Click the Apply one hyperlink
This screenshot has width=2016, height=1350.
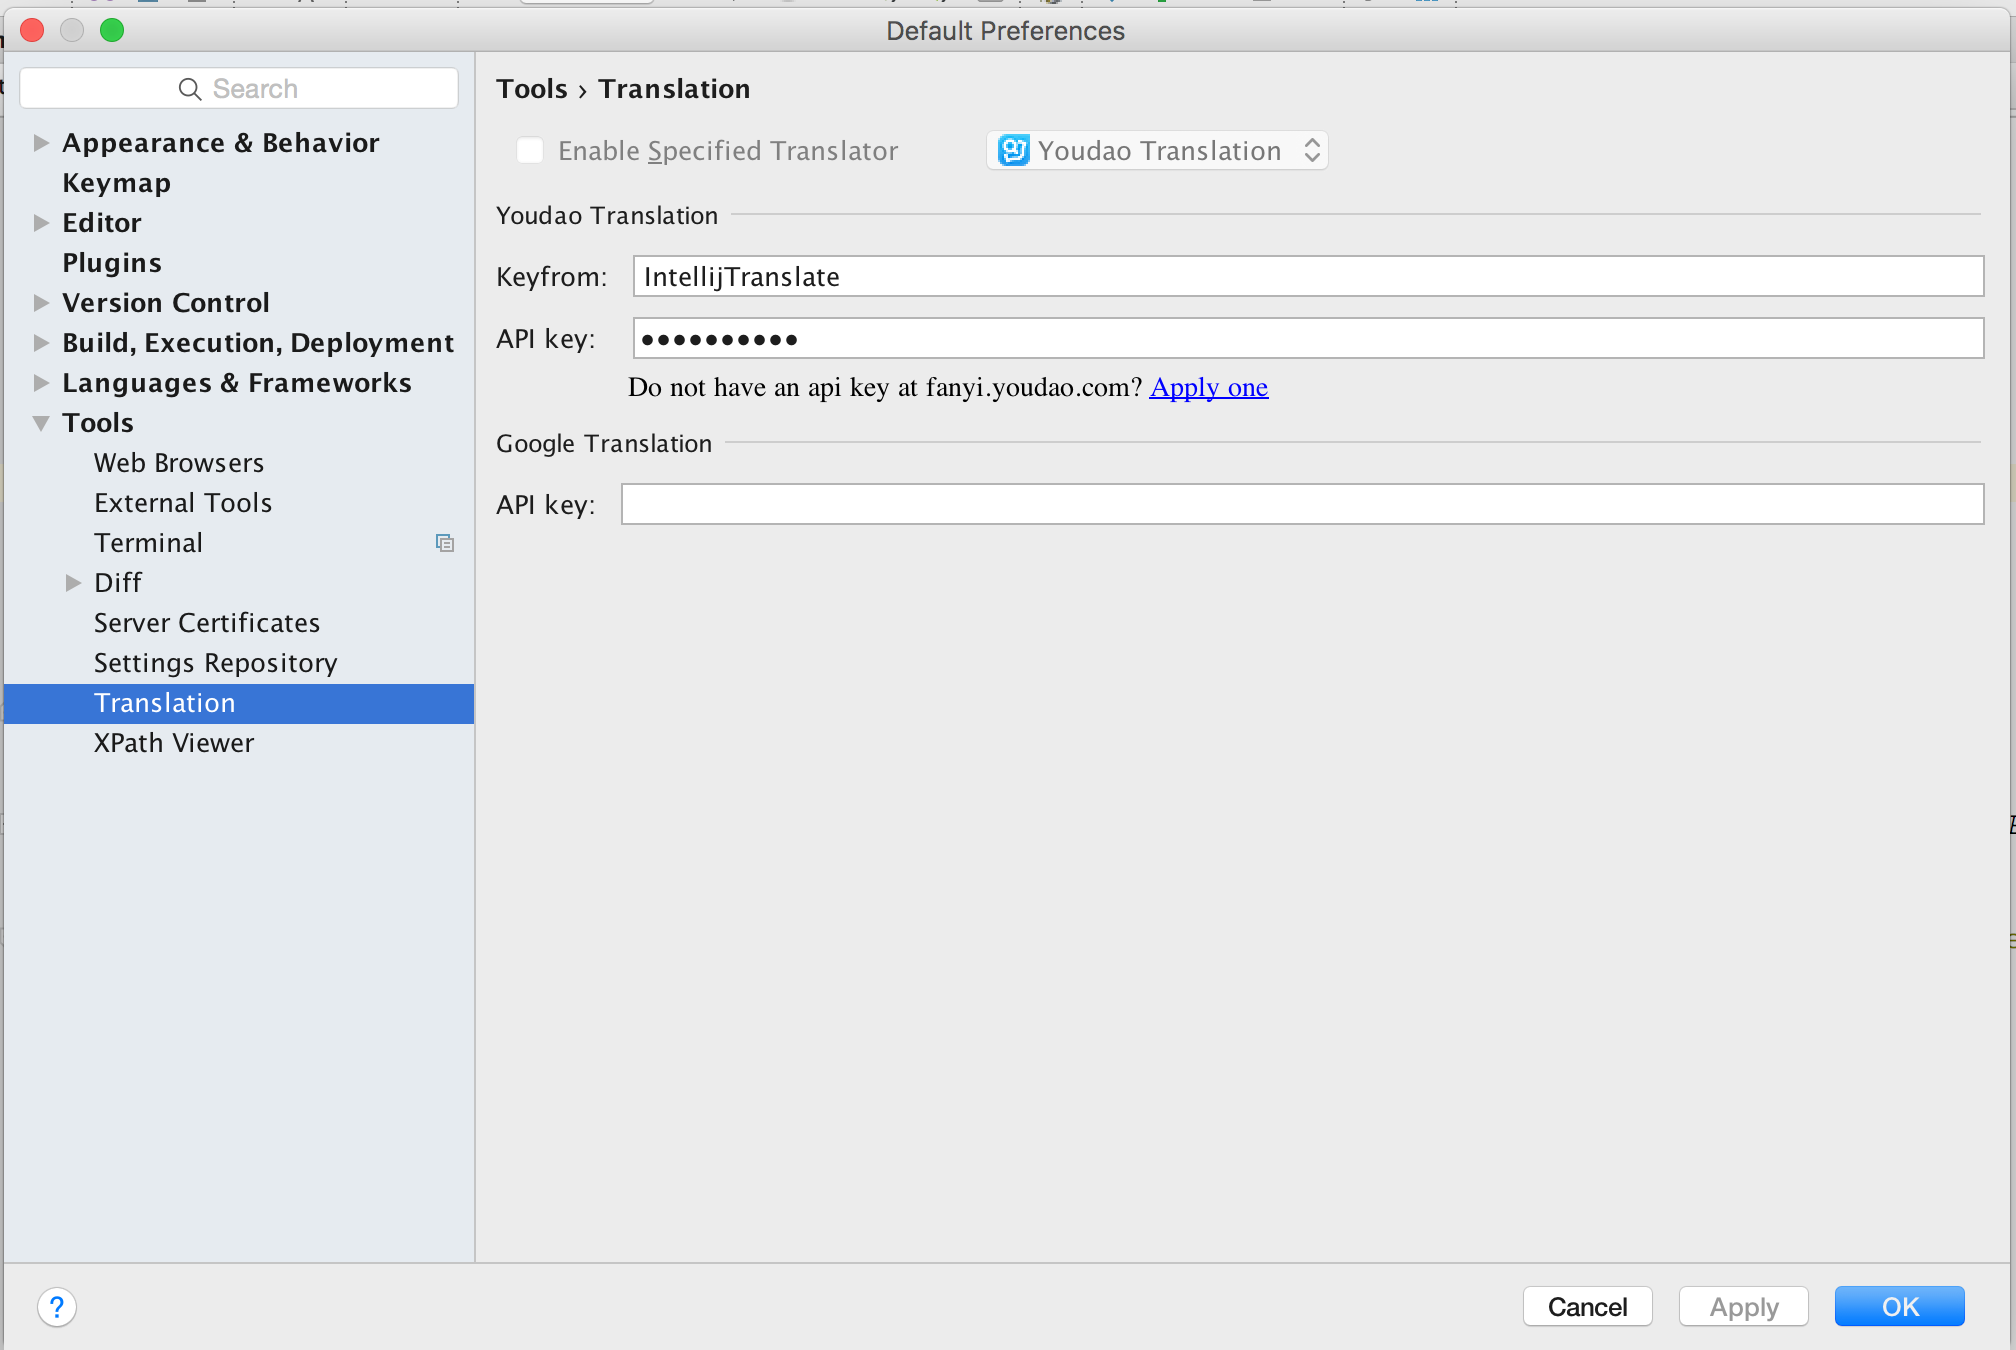[1208, 387]
